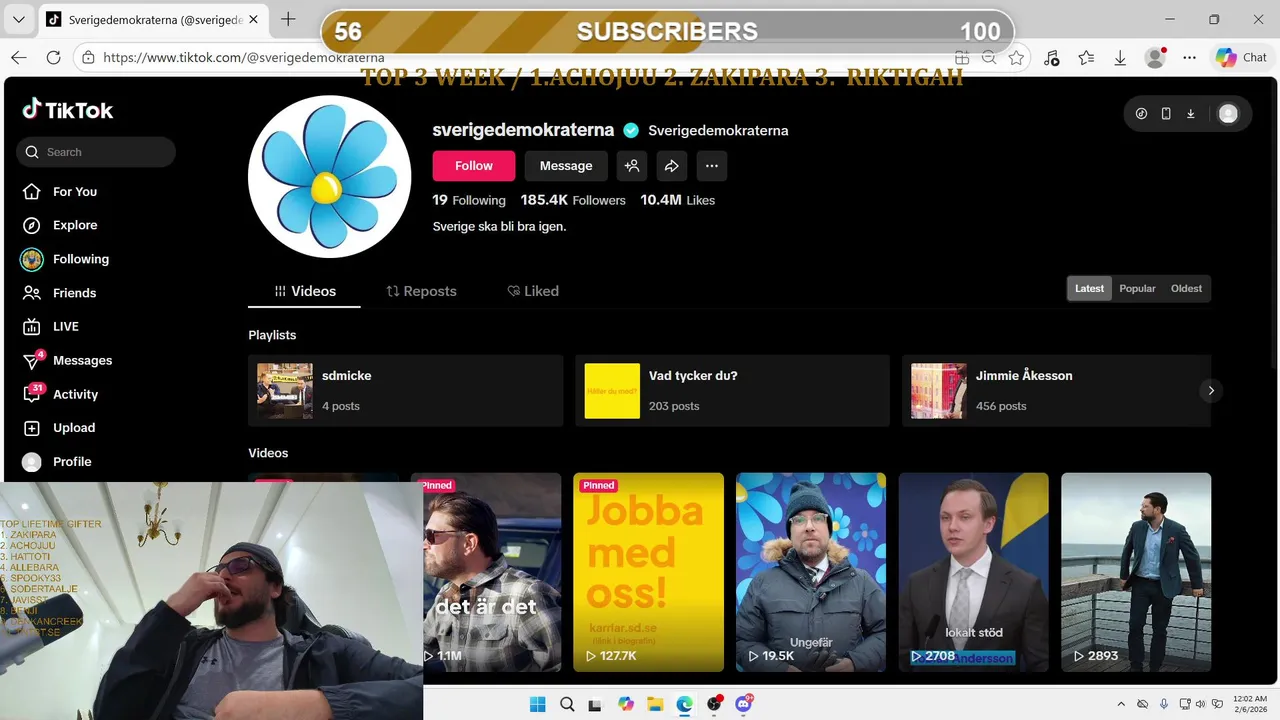Open the Explore page
This screenshot has width=1280, height=720.
pyautogui.click(x=61, y=225)
